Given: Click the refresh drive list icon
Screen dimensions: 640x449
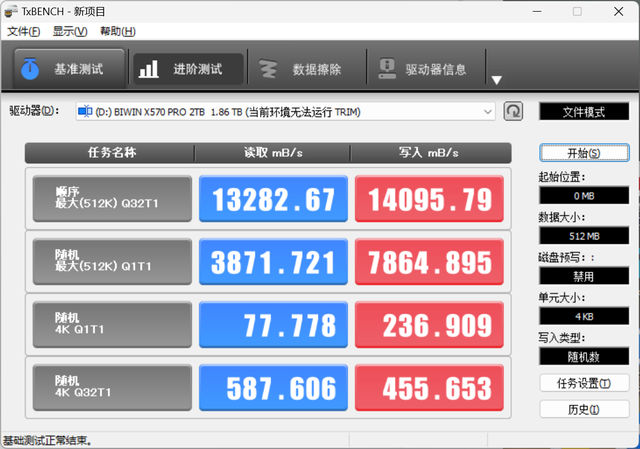Looking at the screenshot, I should [x=513, y=111].
